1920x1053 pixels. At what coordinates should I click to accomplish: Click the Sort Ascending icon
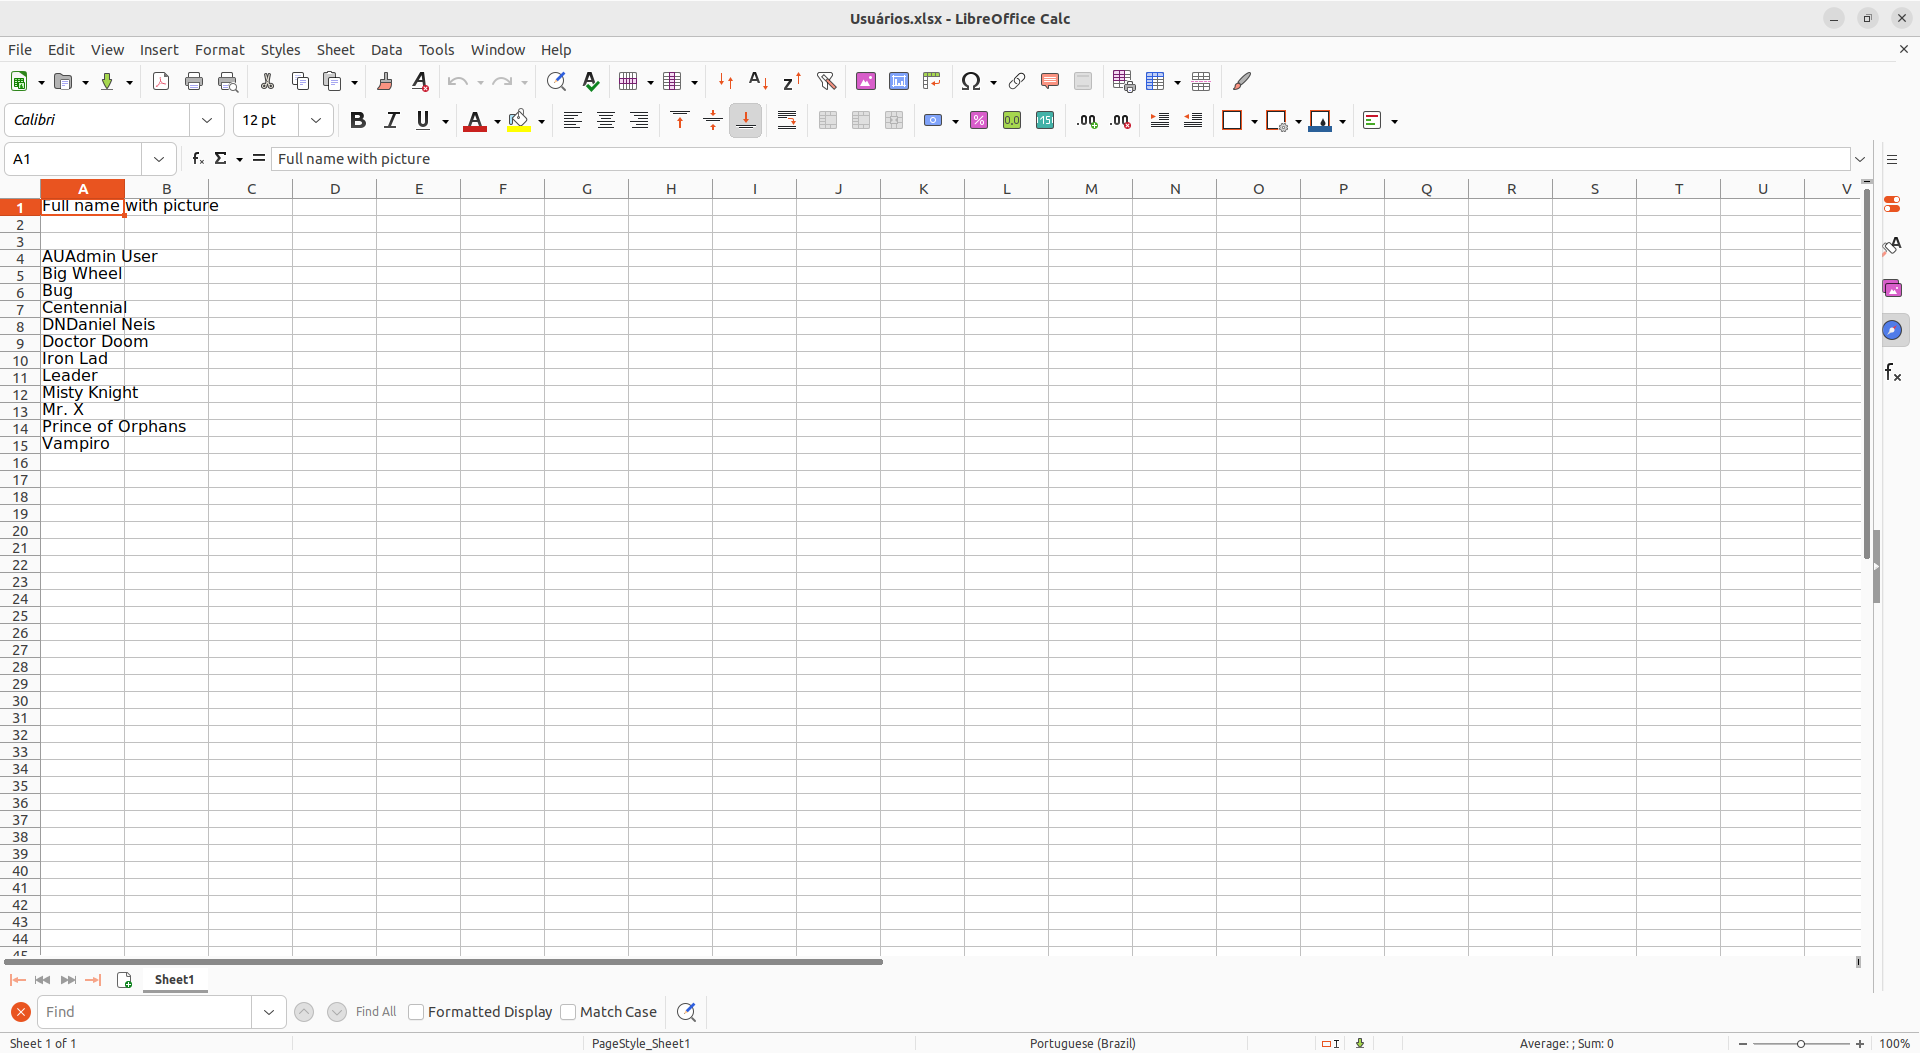(759, 82)
